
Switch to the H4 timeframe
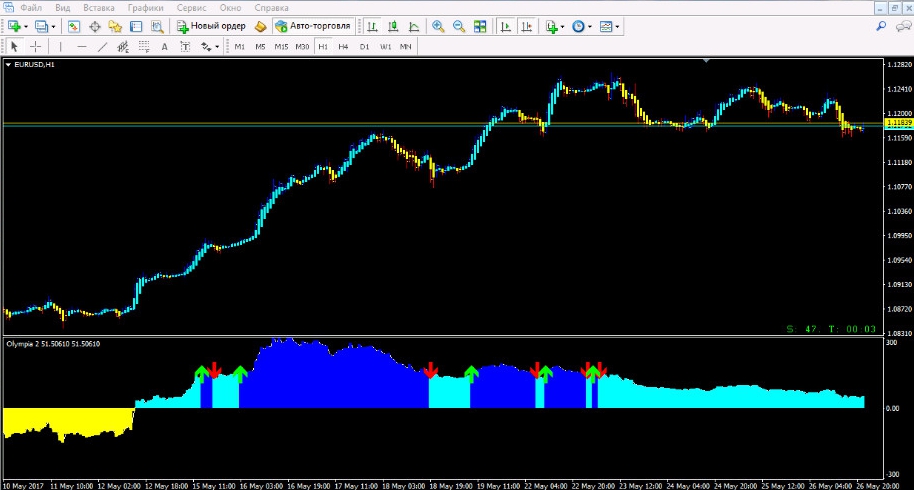coord(343,46)
